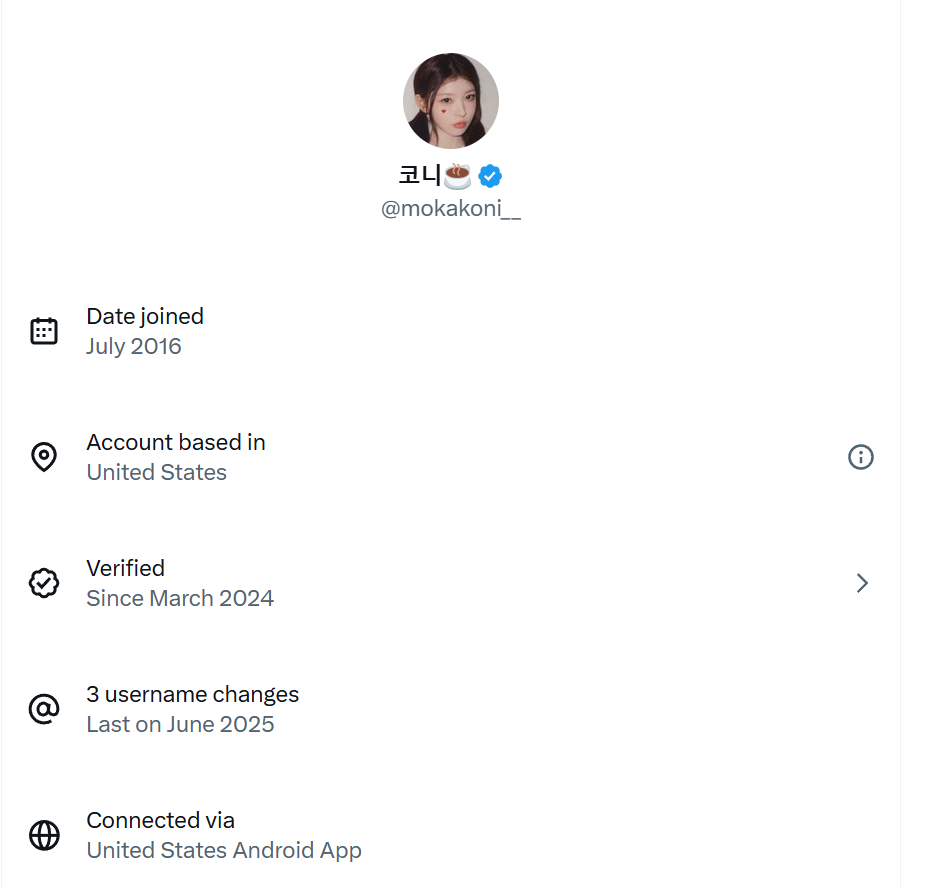Click the Last on June 2025 text
Image resolution: width=946 pixels, height=888 pixels.
[180, 725]
